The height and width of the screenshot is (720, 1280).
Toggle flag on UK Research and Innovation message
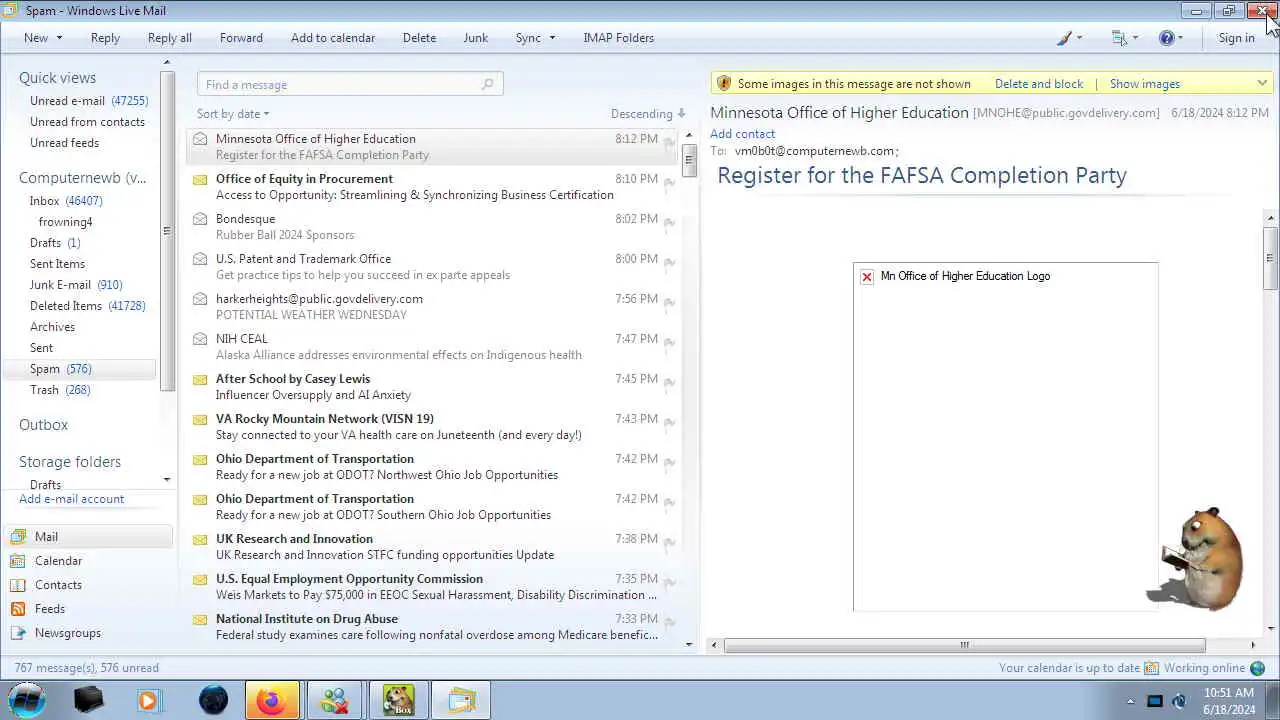tap(670, 542)
